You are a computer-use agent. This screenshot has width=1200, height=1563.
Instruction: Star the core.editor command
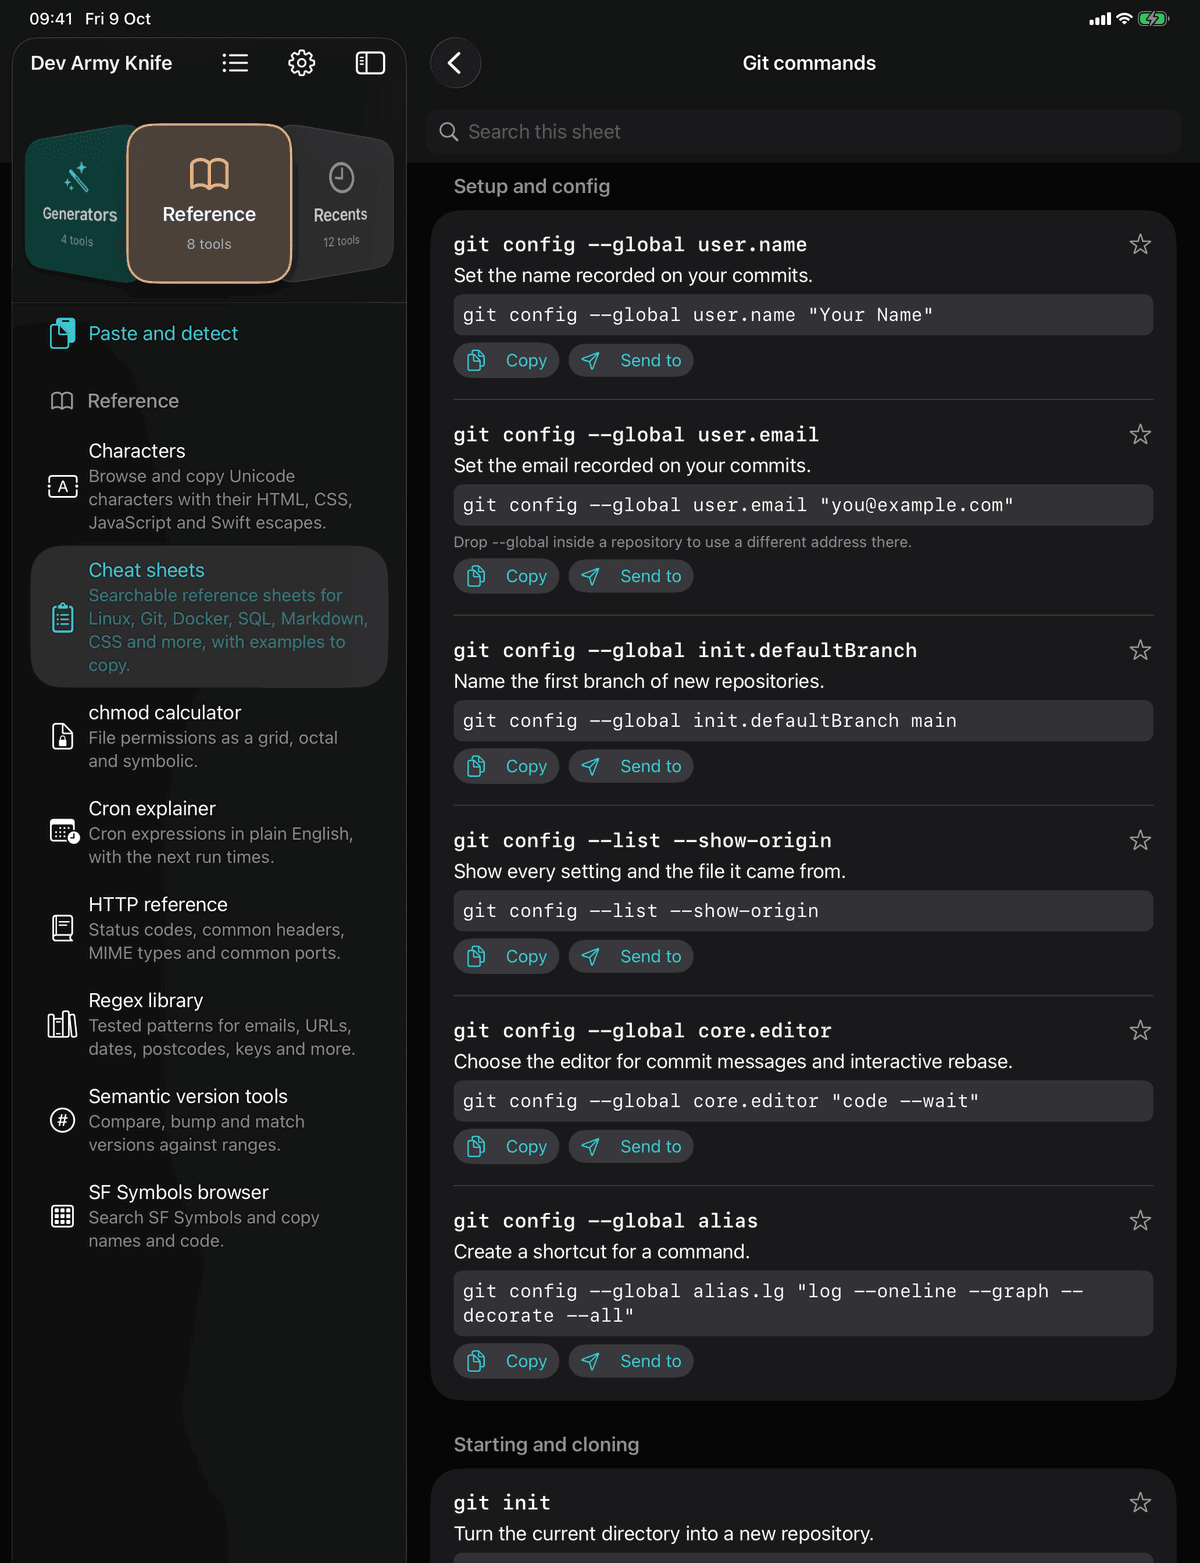click(x=1140, y=1031)
